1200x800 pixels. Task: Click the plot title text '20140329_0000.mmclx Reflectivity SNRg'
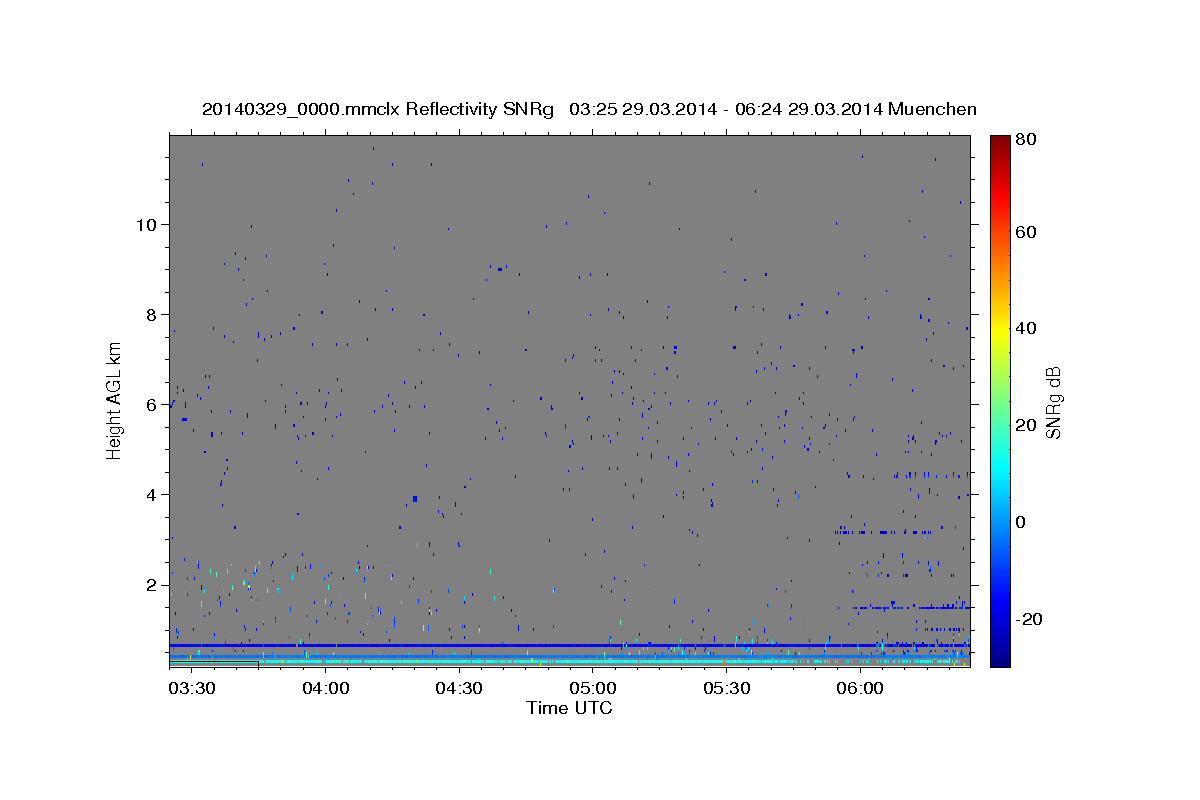tap(378, 109)
